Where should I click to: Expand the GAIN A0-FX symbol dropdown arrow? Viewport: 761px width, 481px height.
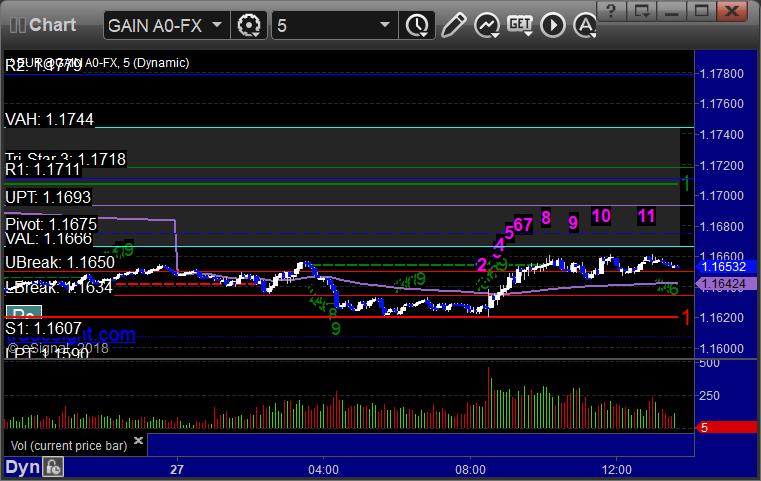coord(217,25)
